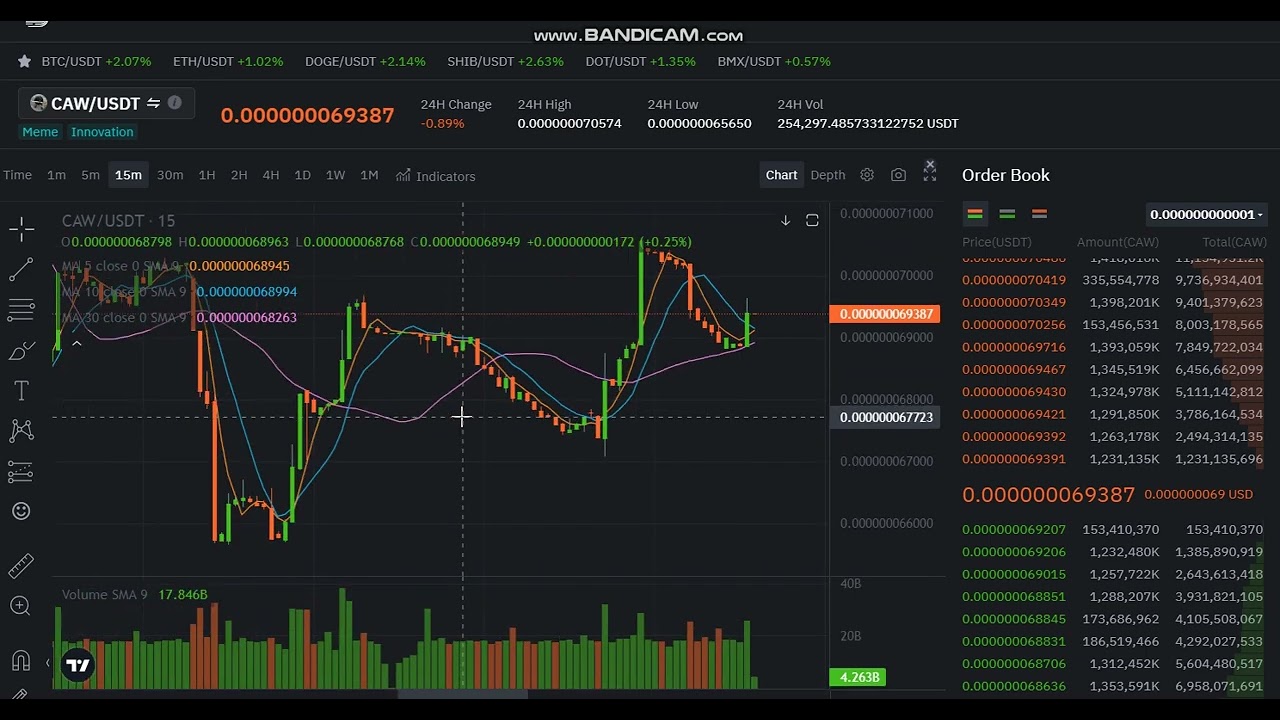1280x720 pixels.
Task: Select the zoom in tool
Action: 21,605
